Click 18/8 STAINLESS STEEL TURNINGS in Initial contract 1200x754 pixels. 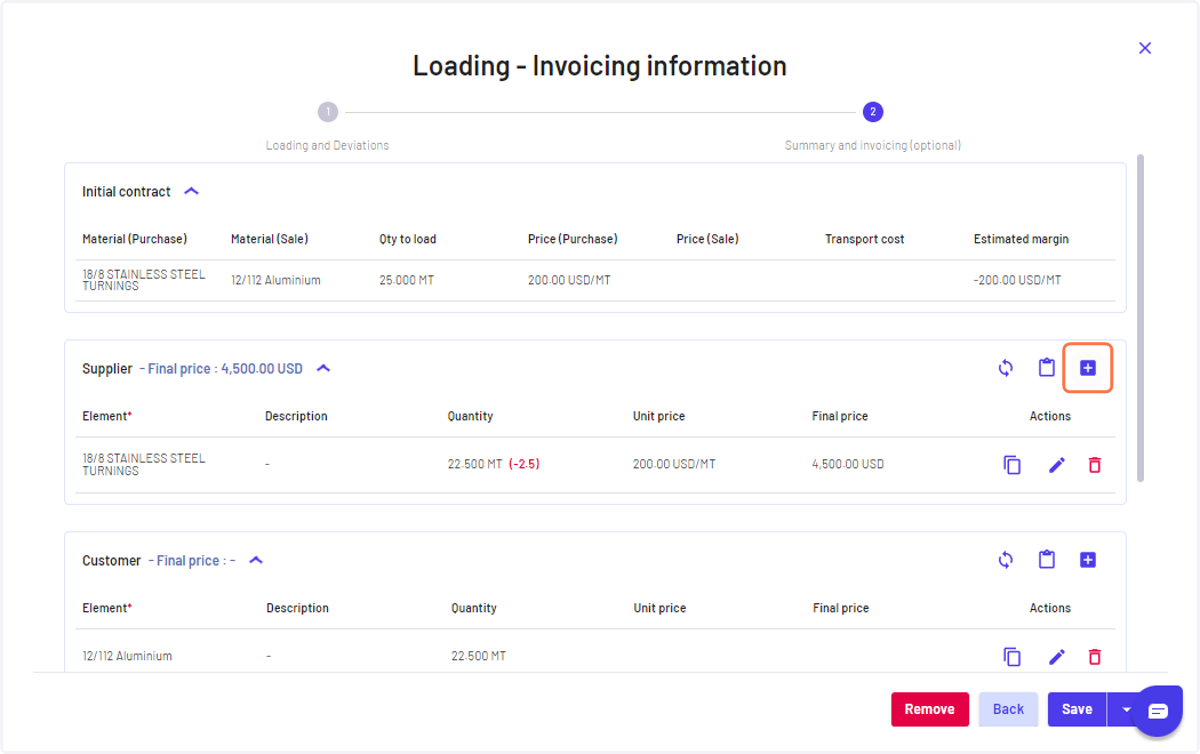click(144, 280)
